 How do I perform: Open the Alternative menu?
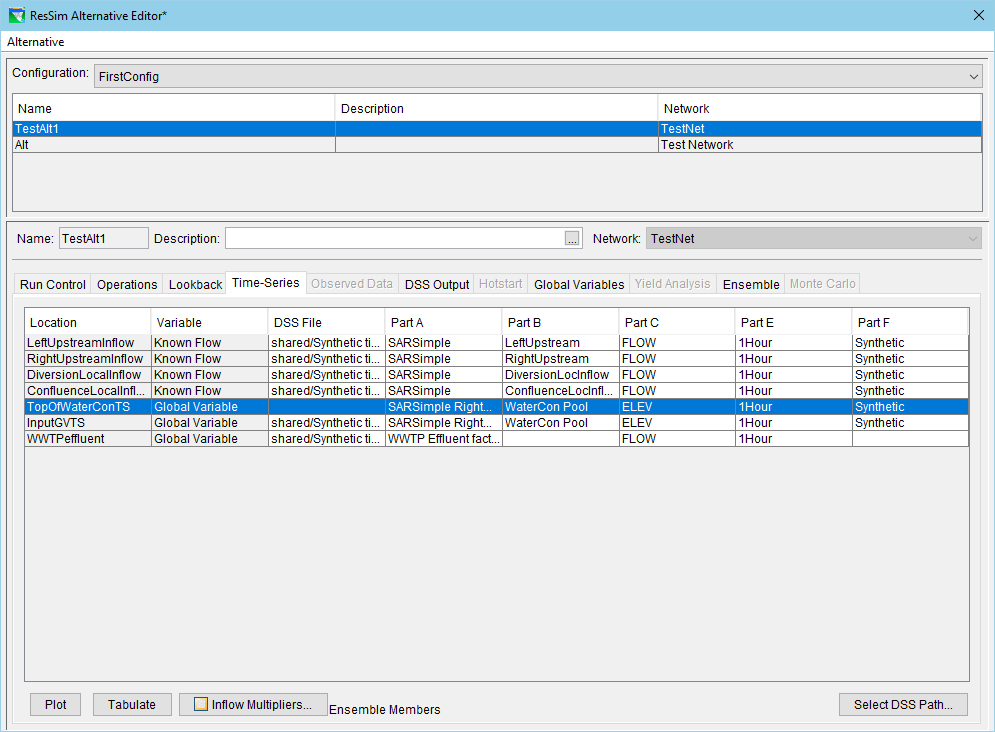36,42
